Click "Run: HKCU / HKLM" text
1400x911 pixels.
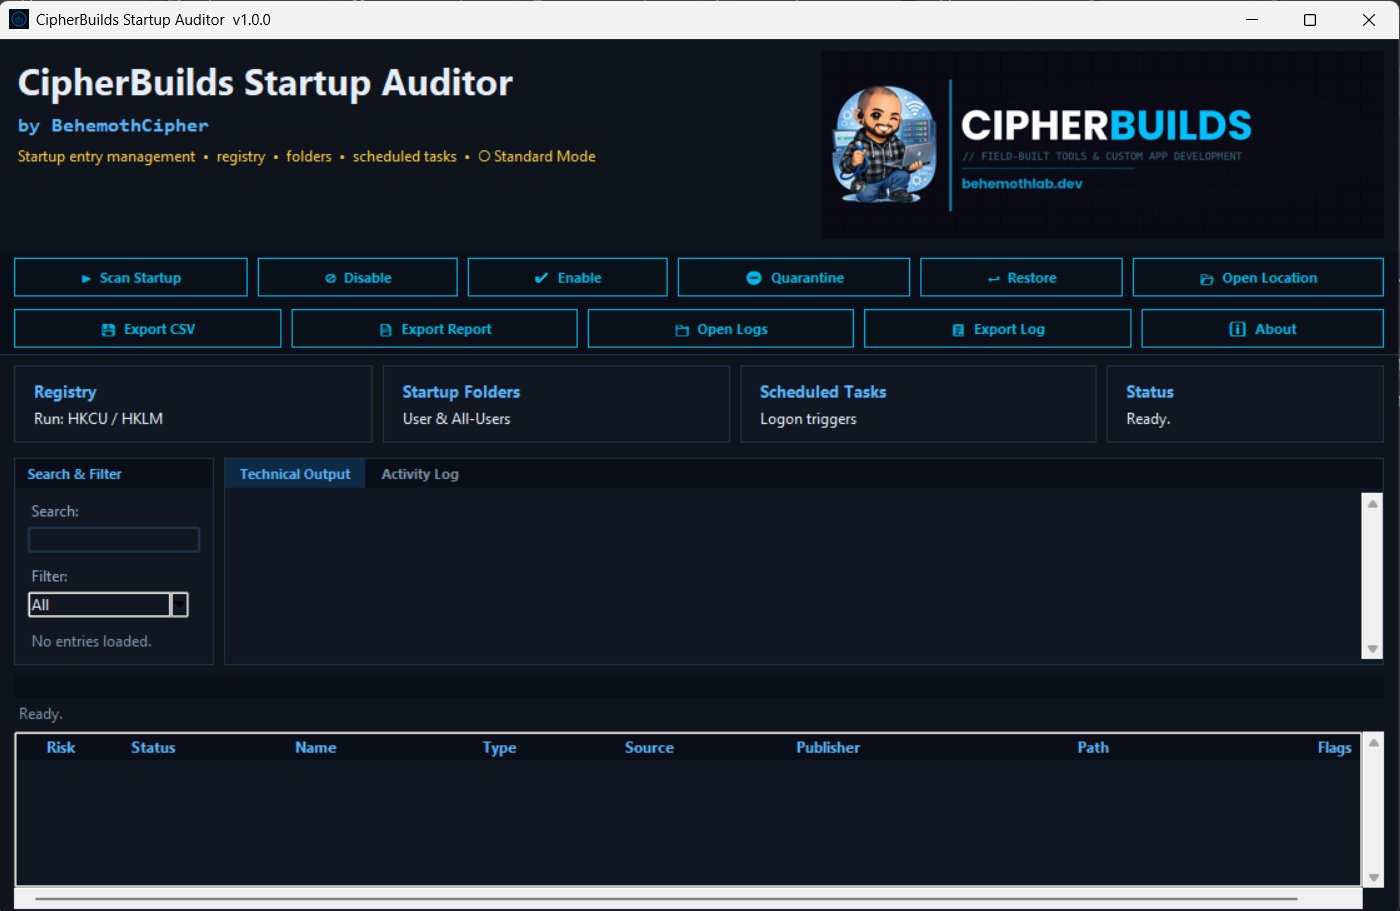(98, 419)
